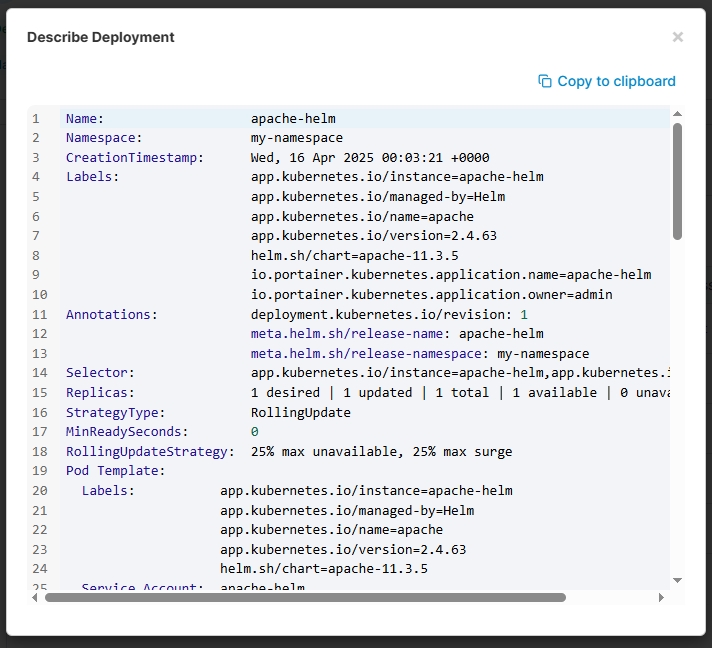The height and width of the screenshot is (648, 712).
Task: Click the vertical scrollbar thumb
Action: pyautogui.click(x=677, y=180)
